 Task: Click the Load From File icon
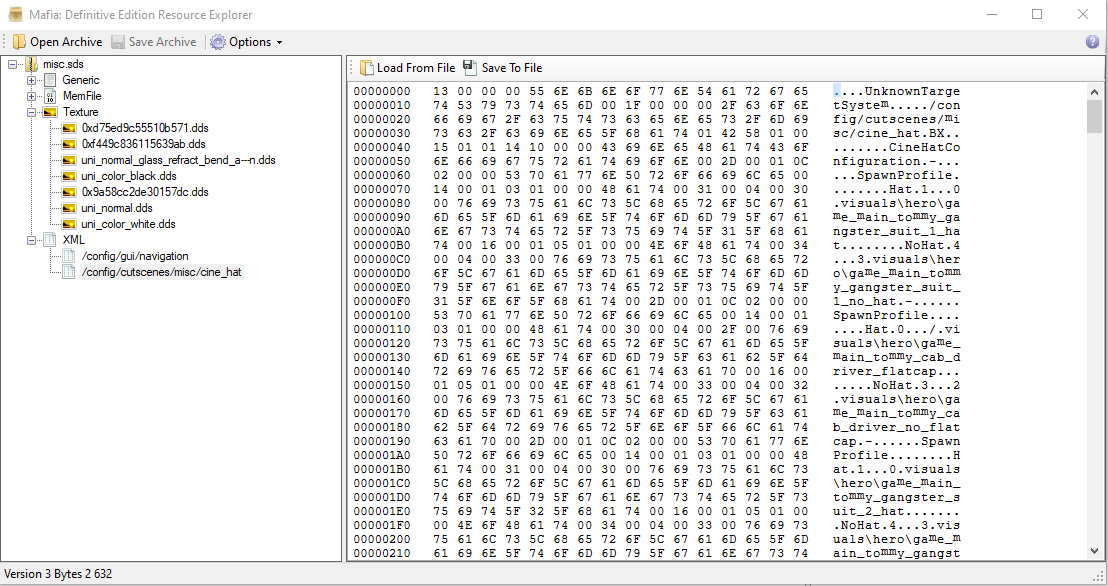point(367,68)
